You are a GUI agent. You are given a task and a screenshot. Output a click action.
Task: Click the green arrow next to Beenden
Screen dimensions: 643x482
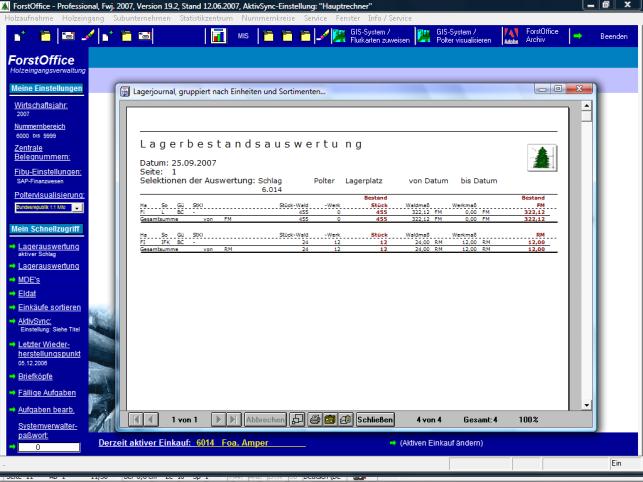(578, 36)
